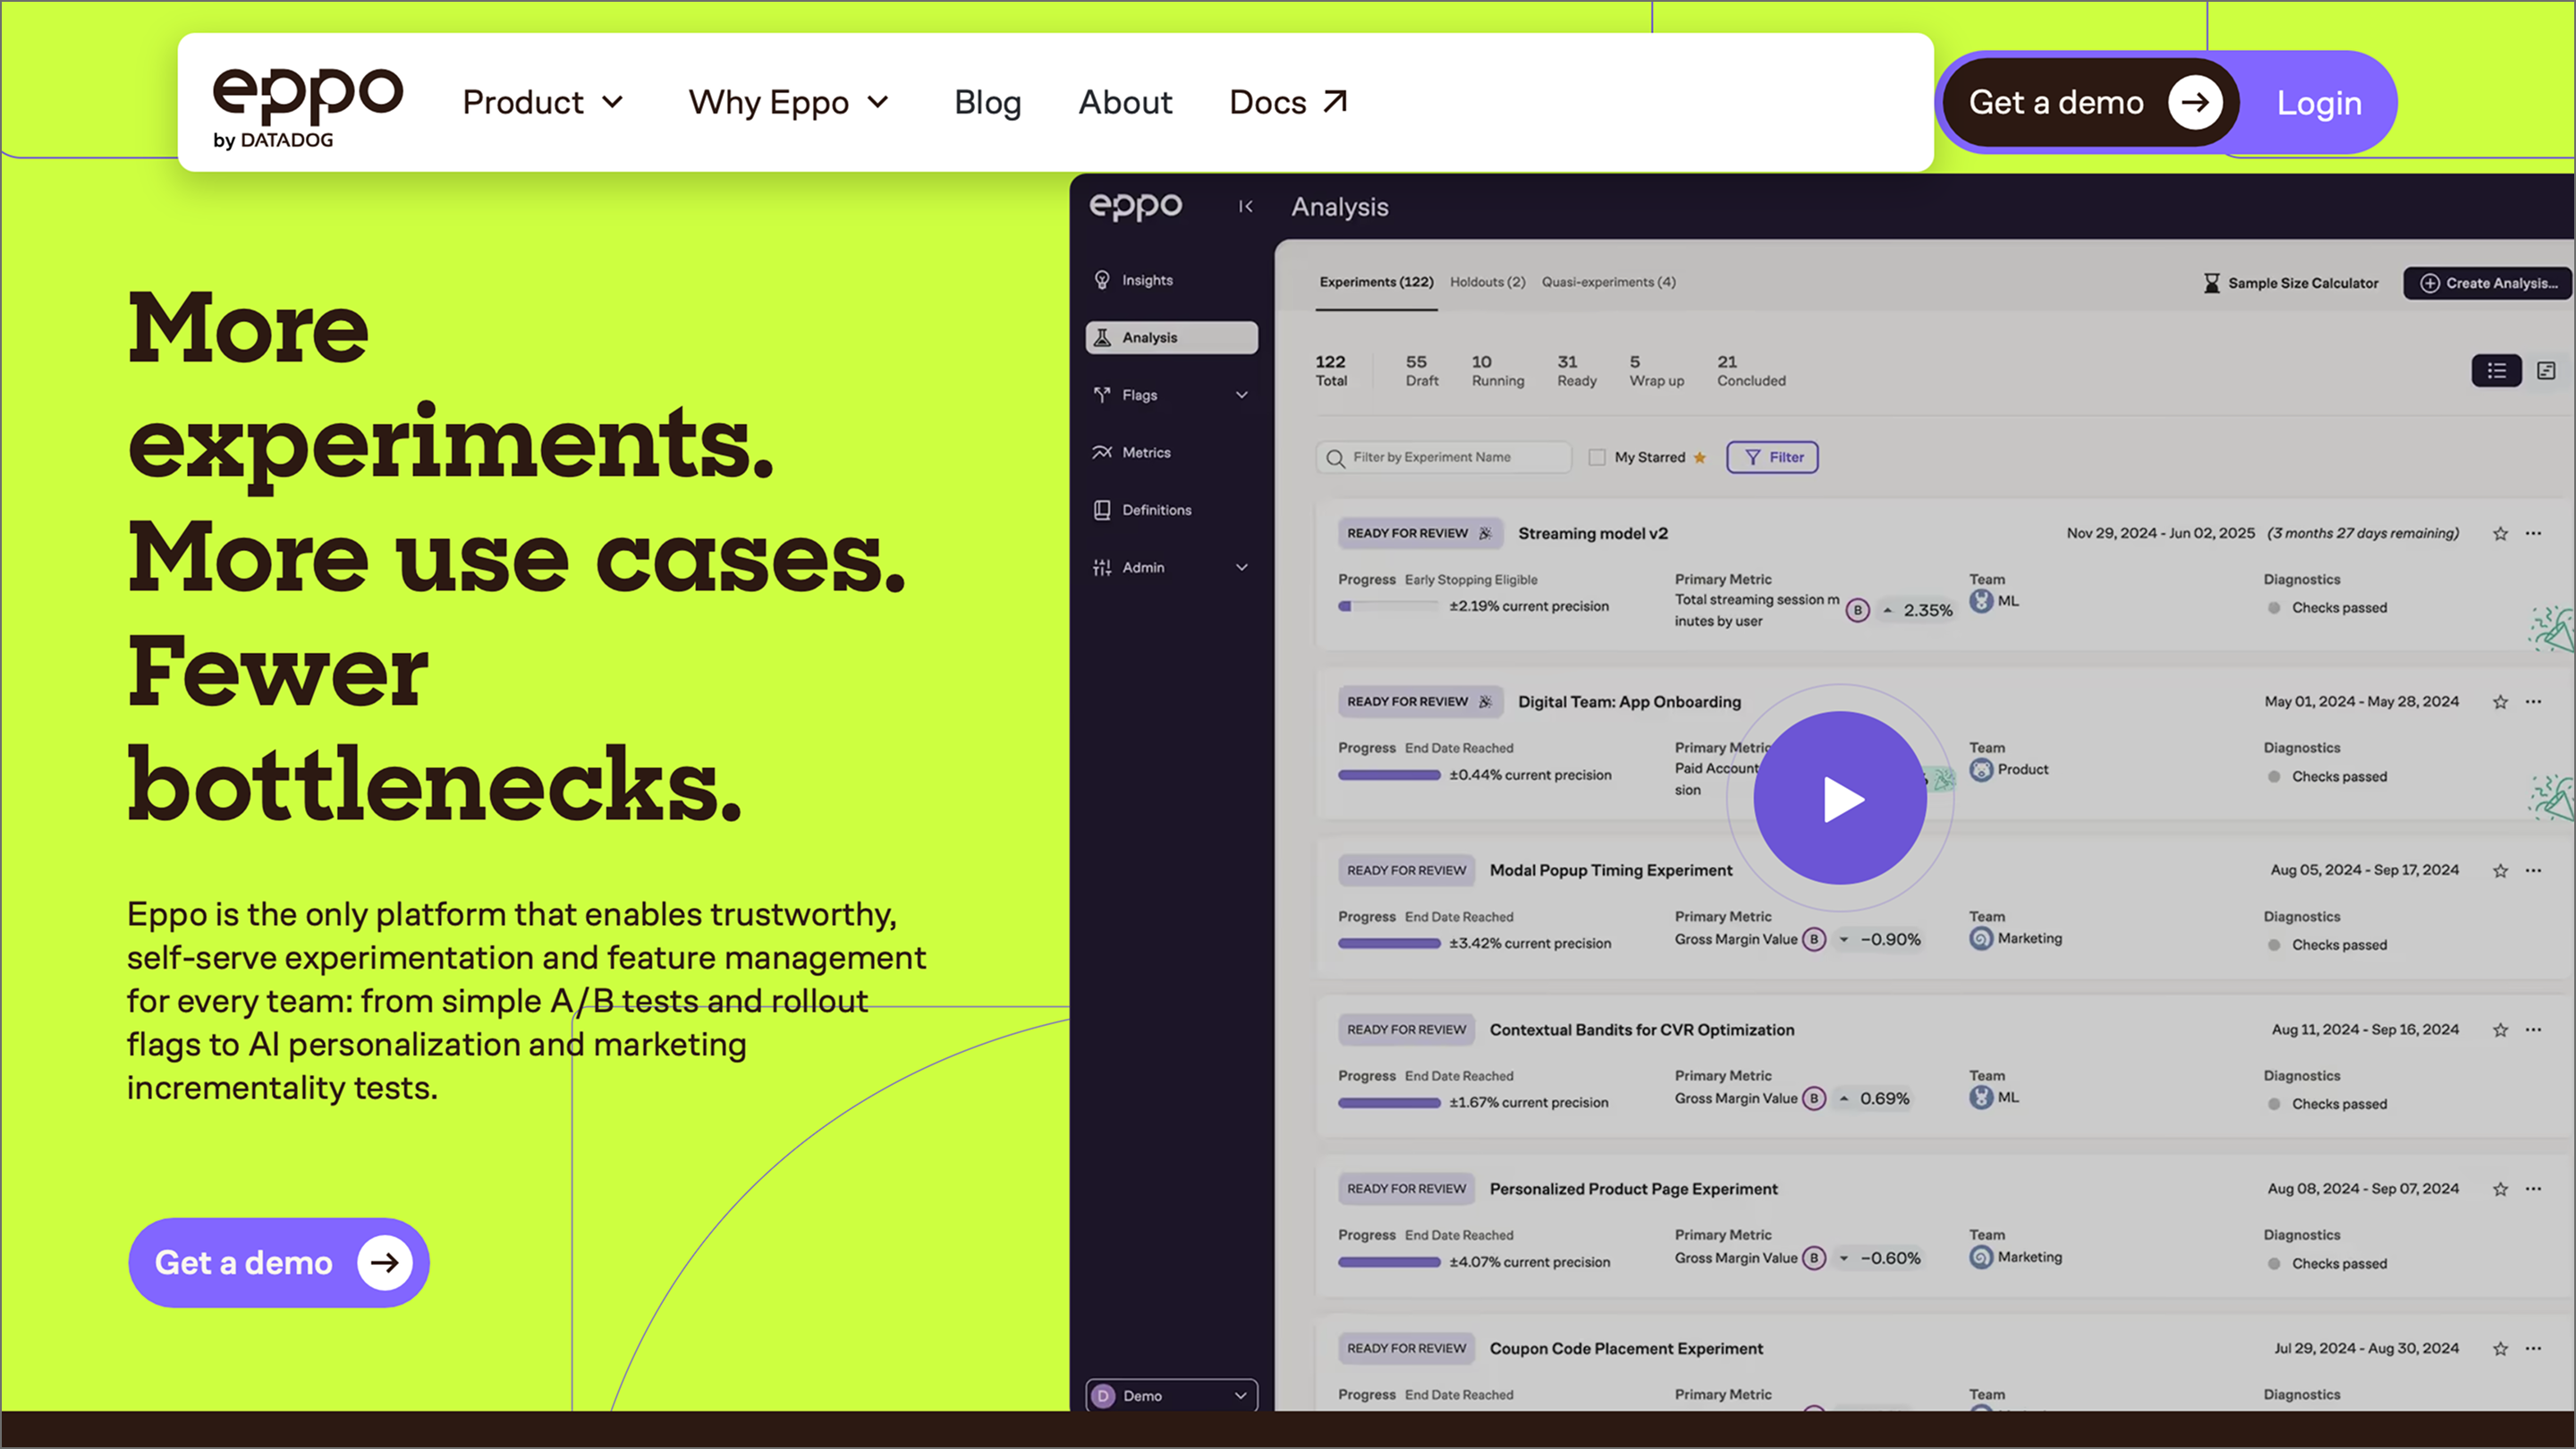Click the hero Get a demo button
Image resolution: width=2576 pixels, height=1449 pixels.
coord(279,1262)
